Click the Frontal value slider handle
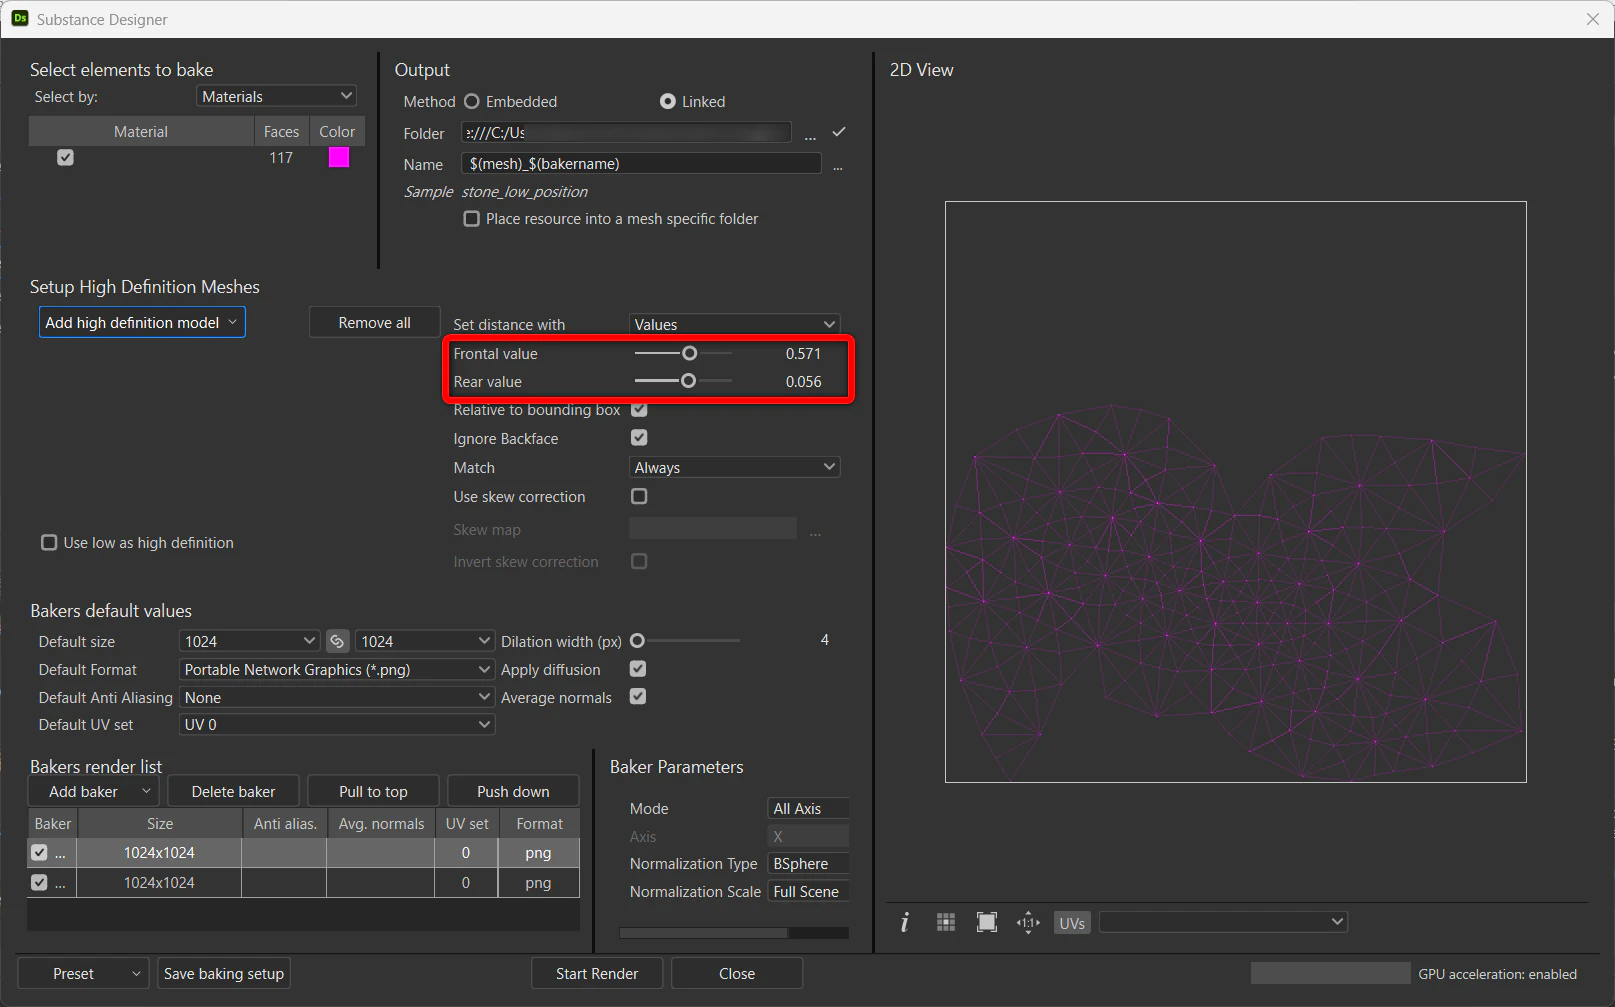The width and height of the screenshot is (1615, 1007). 689,353
